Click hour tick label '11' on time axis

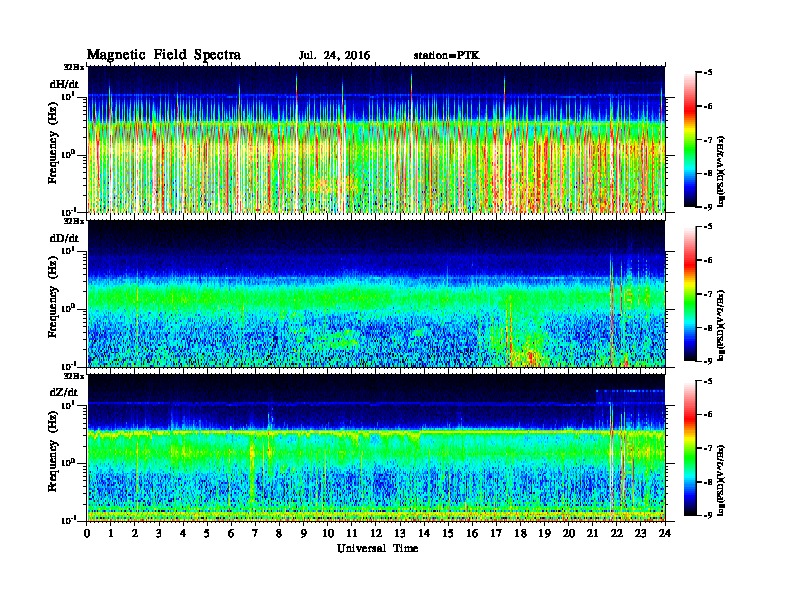coord(352,534)
